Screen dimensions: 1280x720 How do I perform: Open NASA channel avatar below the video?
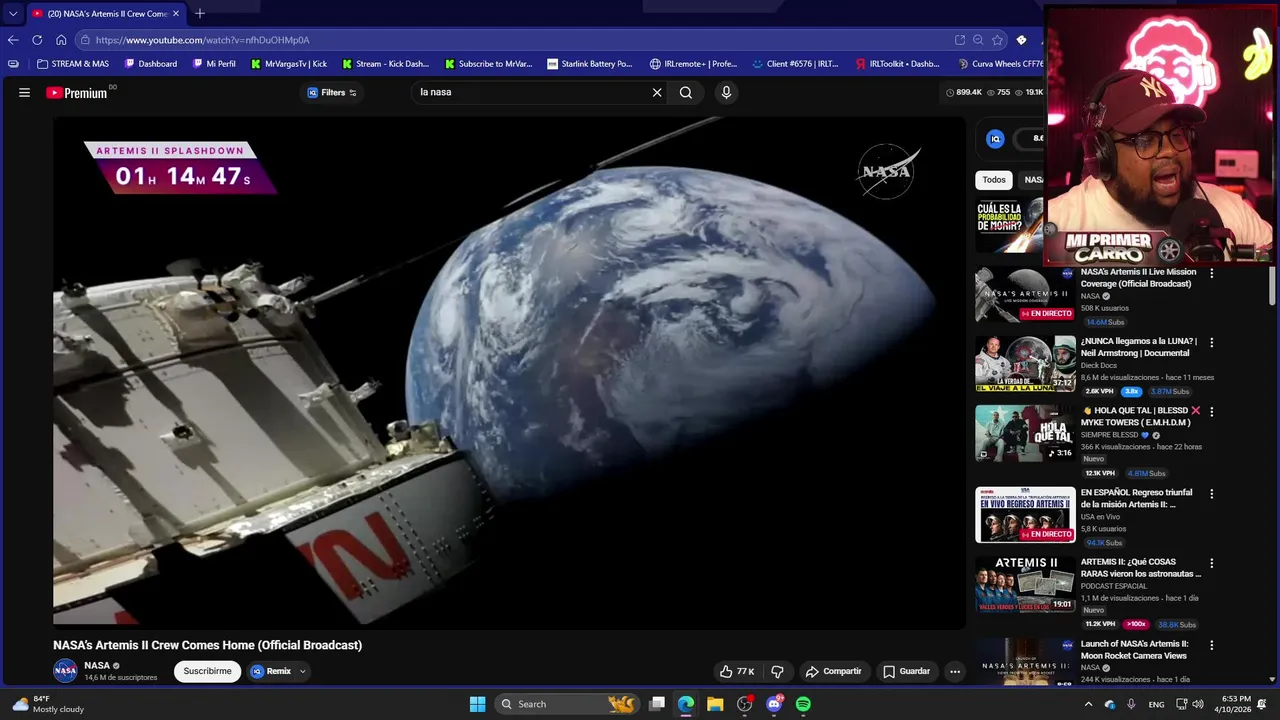tap(65, 671)
